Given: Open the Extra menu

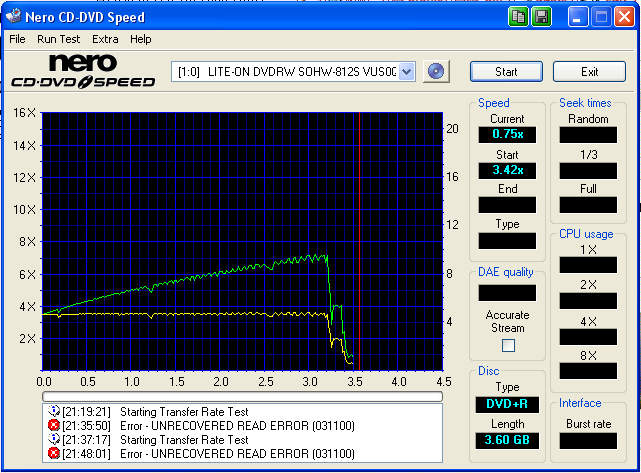Looking at the screenshot, I should (x=105, y=39).
